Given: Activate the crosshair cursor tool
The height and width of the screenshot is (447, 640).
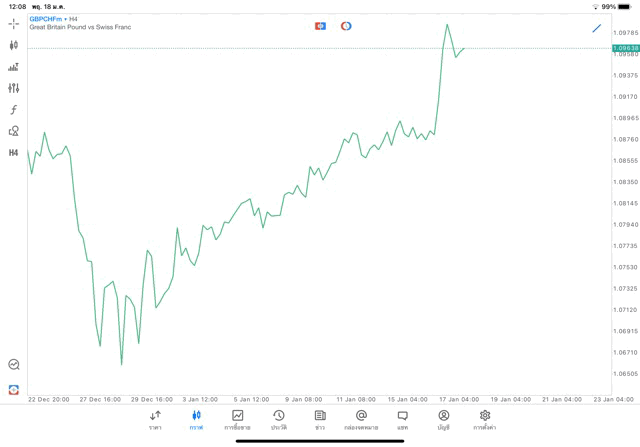Looking at the screenshot, I should (14, 23).
